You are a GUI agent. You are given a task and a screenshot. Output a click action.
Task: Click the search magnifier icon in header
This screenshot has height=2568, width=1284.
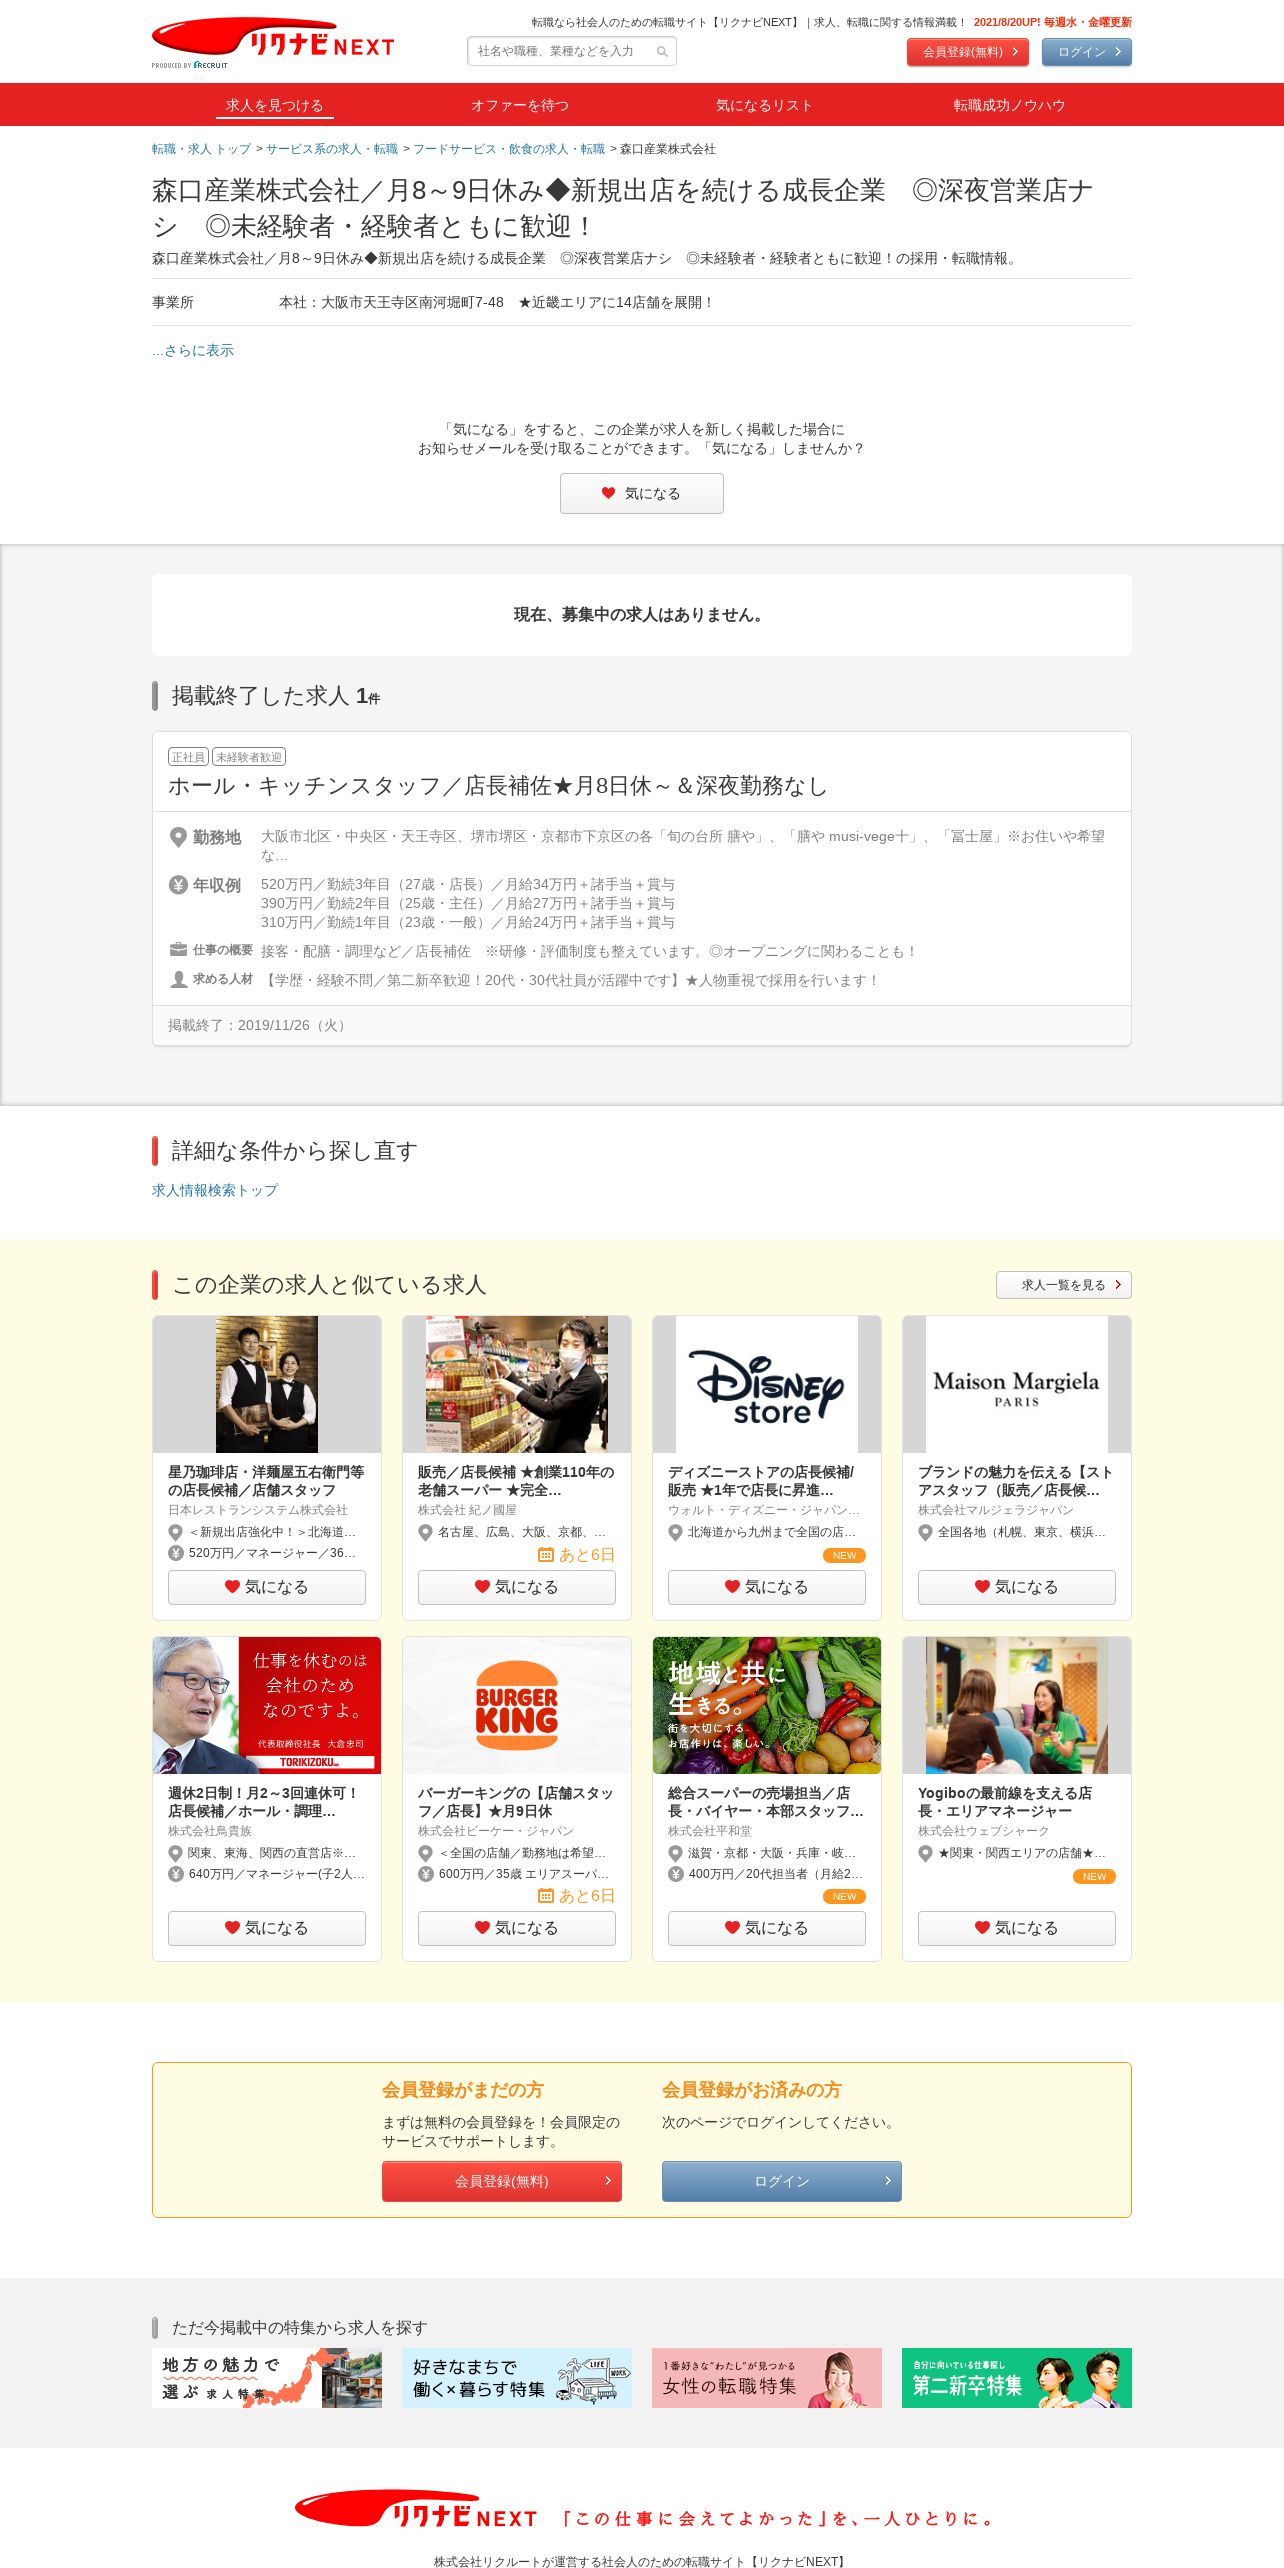tap(662, 52)
